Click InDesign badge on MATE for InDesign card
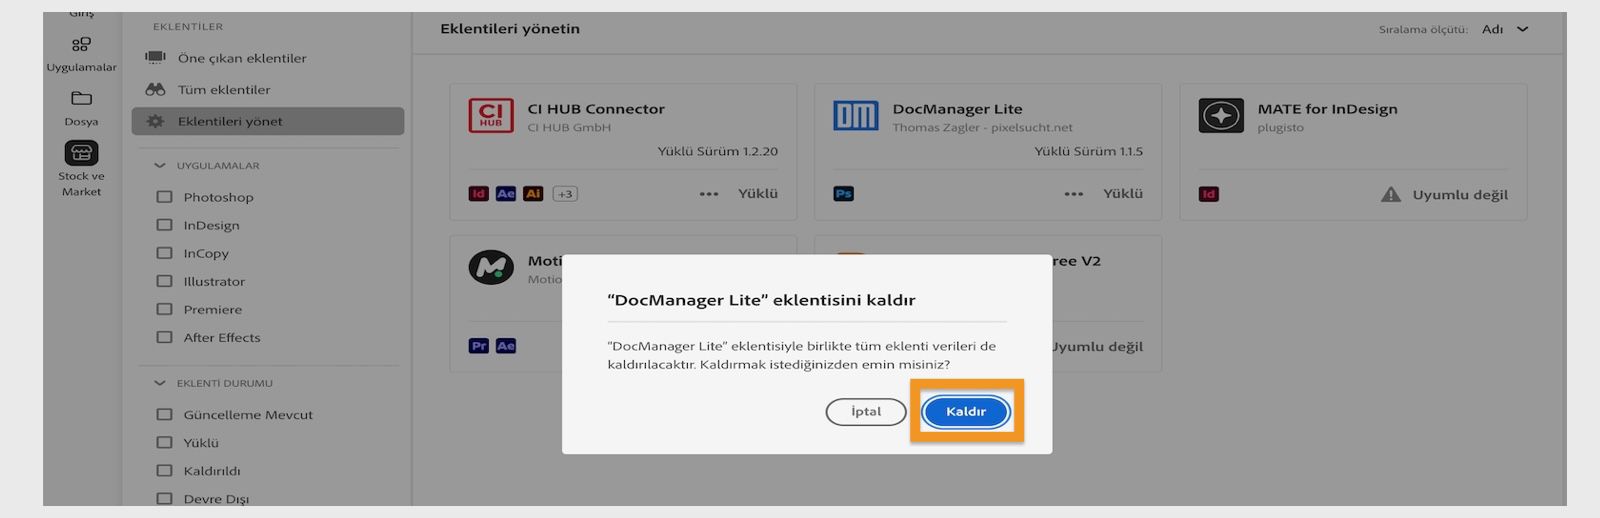Image resolution: width=1600 pixels, height=518 pixels. pos(1208,194)
